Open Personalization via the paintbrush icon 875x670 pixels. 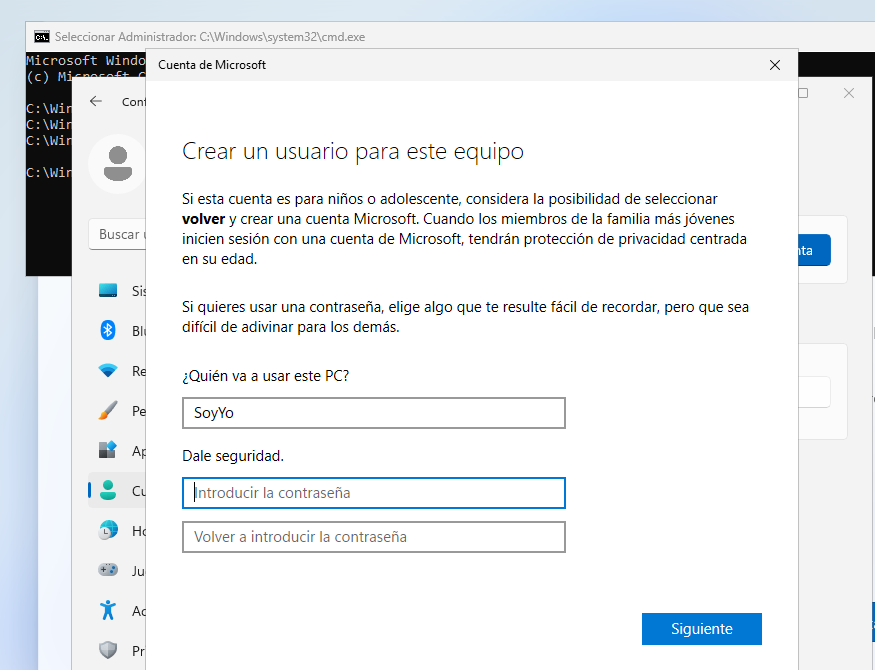tap(108, 411)
